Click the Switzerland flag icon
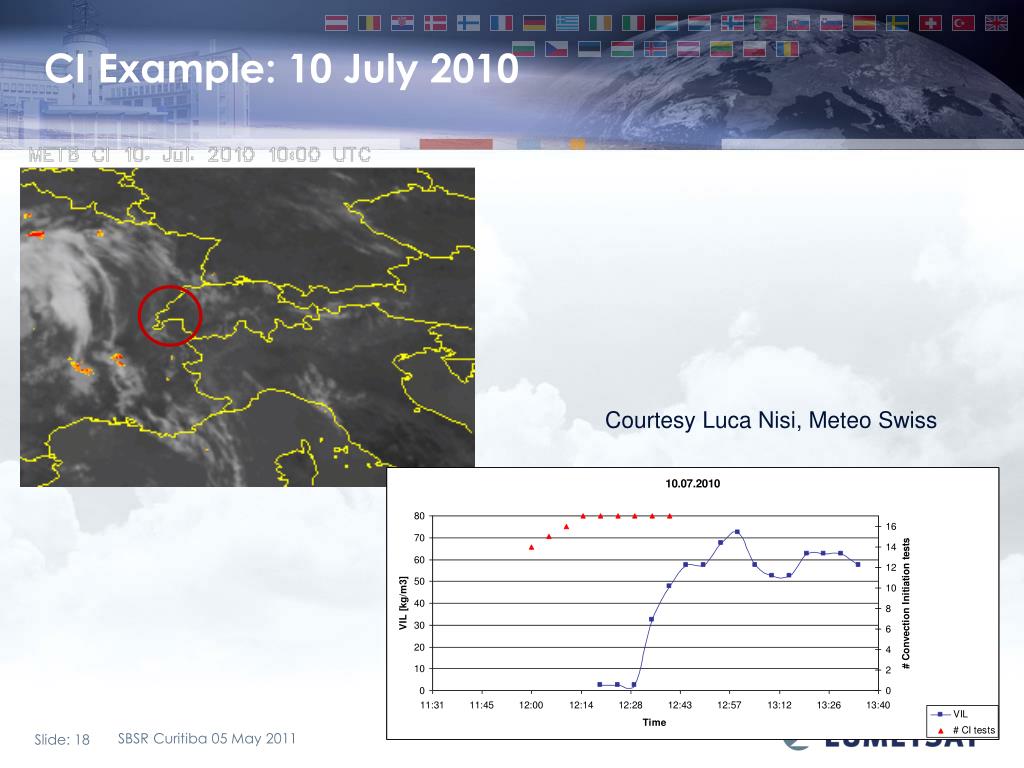 tap(930, 23)
